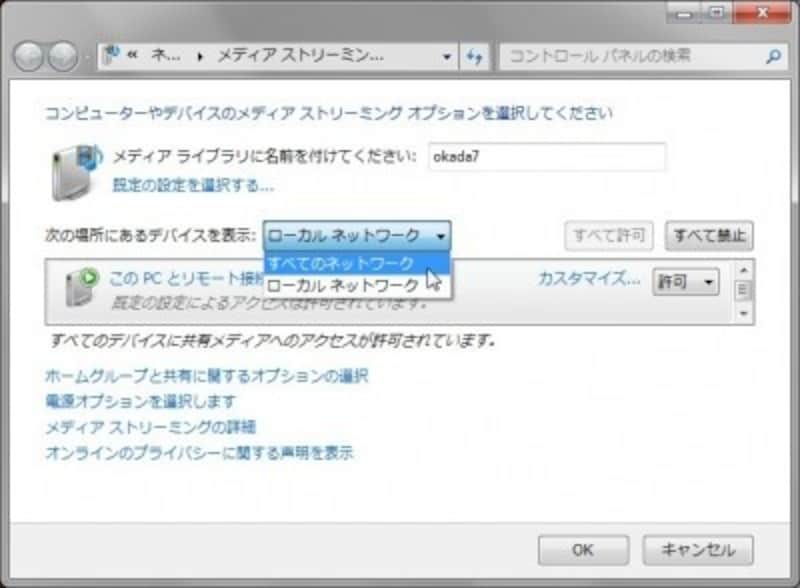Click the control panel icon in address bar
800x588 pixels.
coord(111,55)
